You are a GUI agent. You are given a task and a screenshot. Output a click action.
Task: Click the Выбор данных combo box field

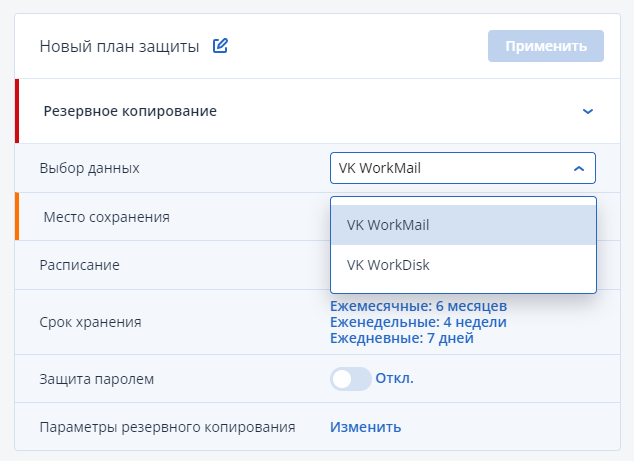coord(450,168)
